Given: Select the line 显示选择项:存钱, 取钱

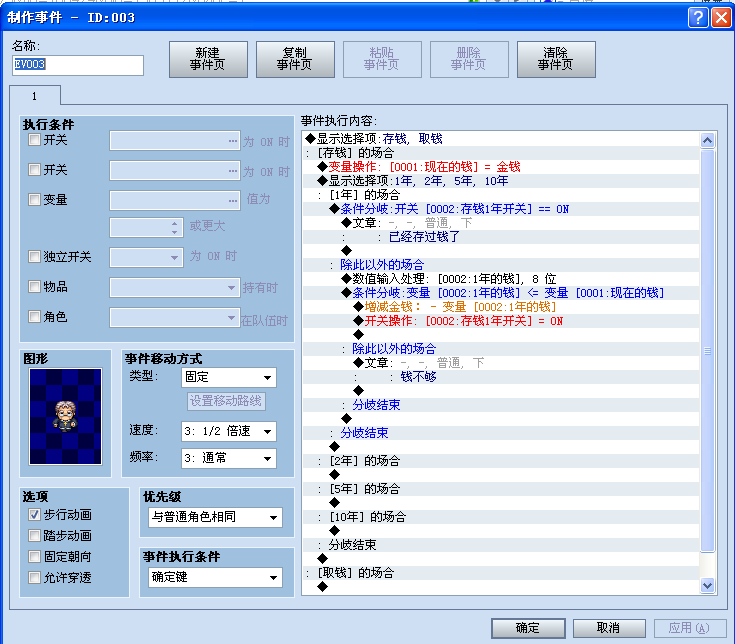Looking at the screenshot, I should point(501,139).
